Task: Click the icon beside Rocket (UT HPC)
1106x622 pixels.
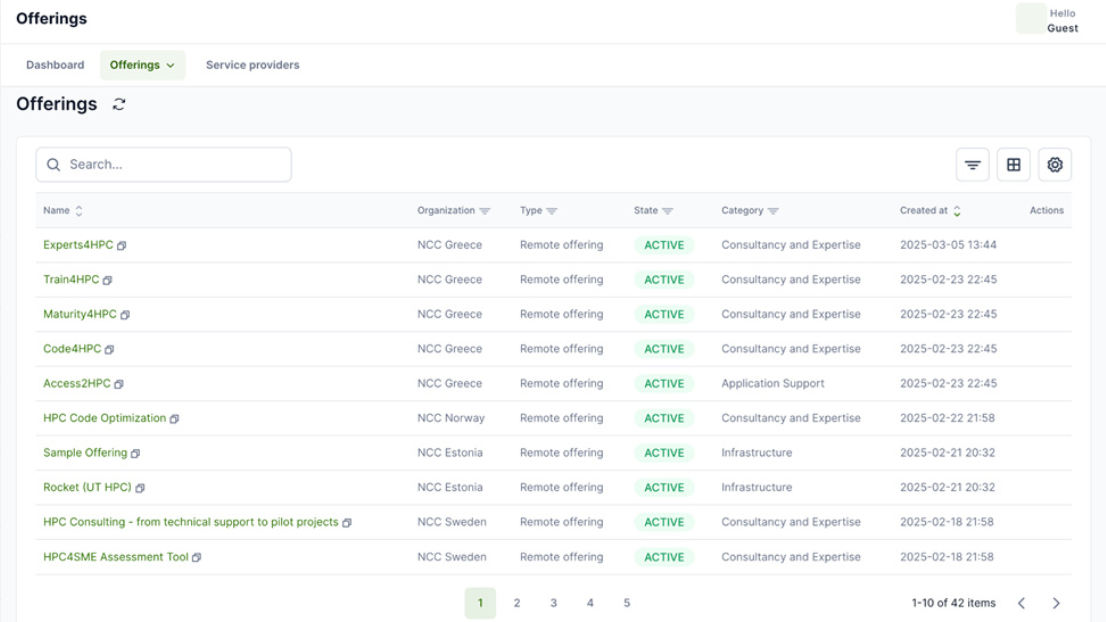Action: tap(140, 488)
